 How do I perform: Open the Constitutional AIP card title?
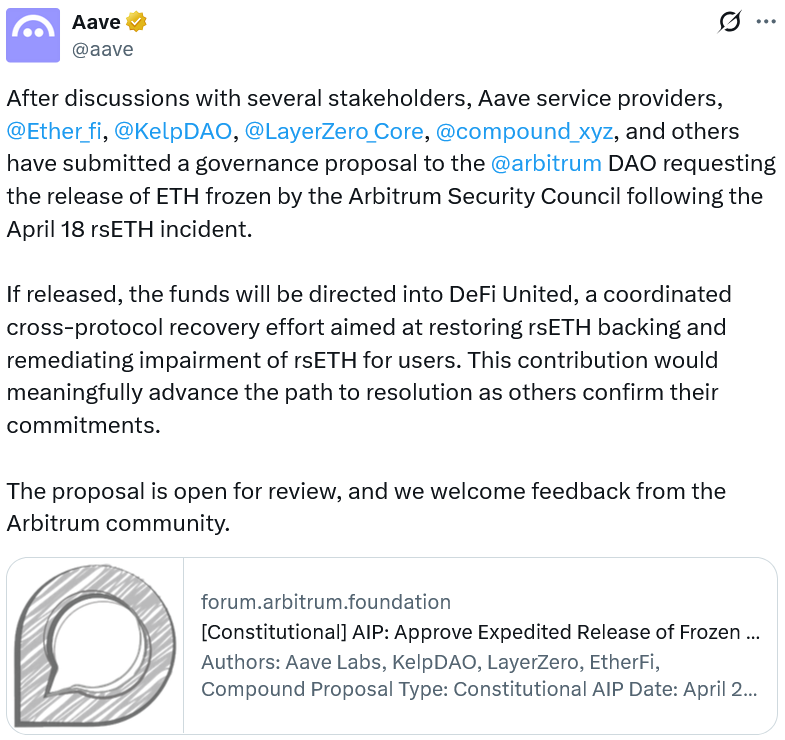point(479,632)
